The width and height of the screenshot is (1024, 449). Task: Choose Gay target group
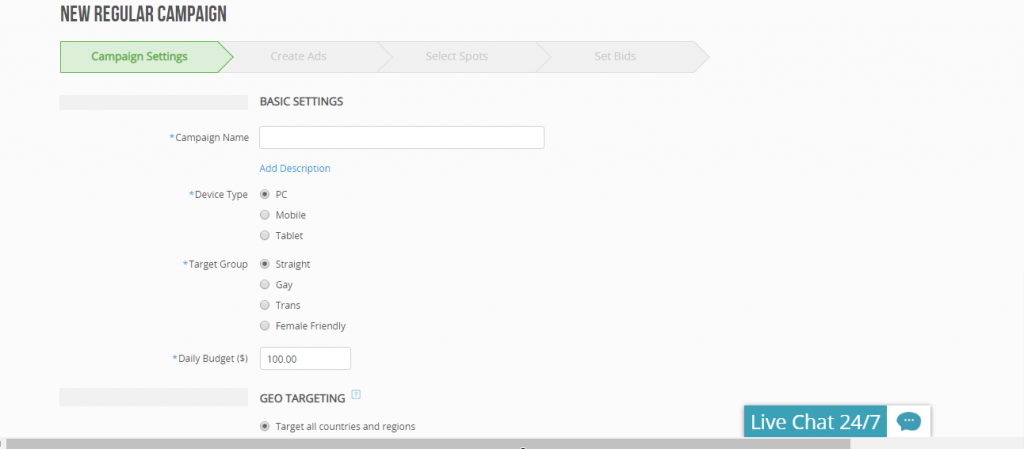click(x=264, y=285)
